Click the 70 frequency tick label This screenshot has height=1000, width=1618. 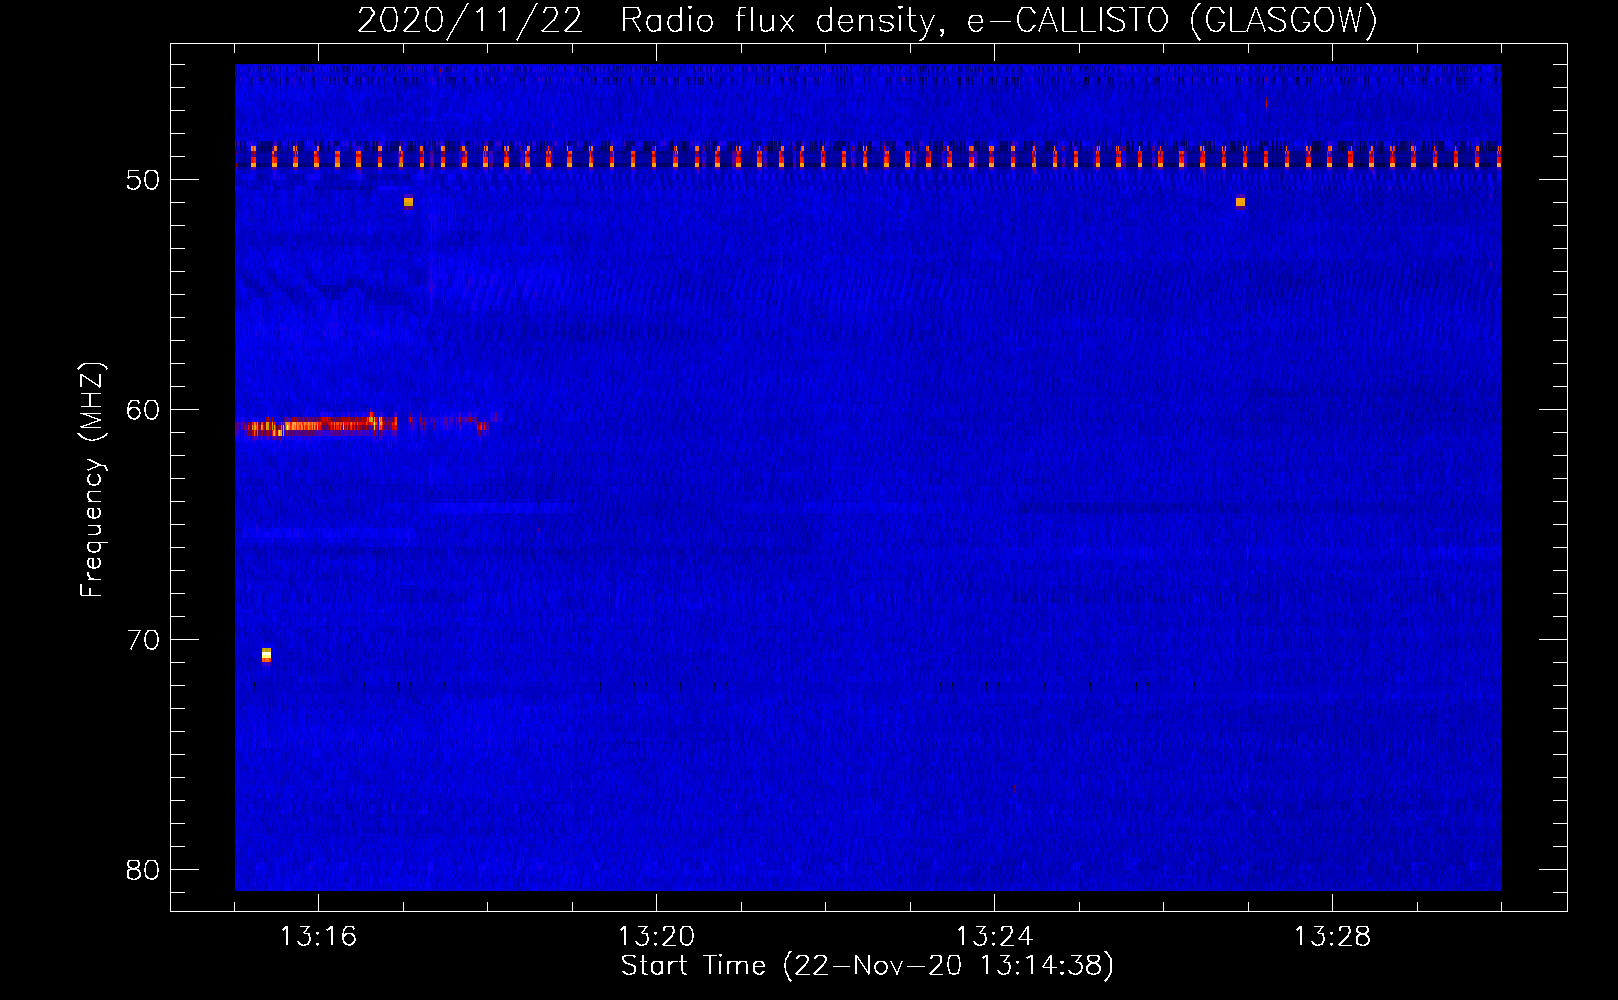click(143, 640)
